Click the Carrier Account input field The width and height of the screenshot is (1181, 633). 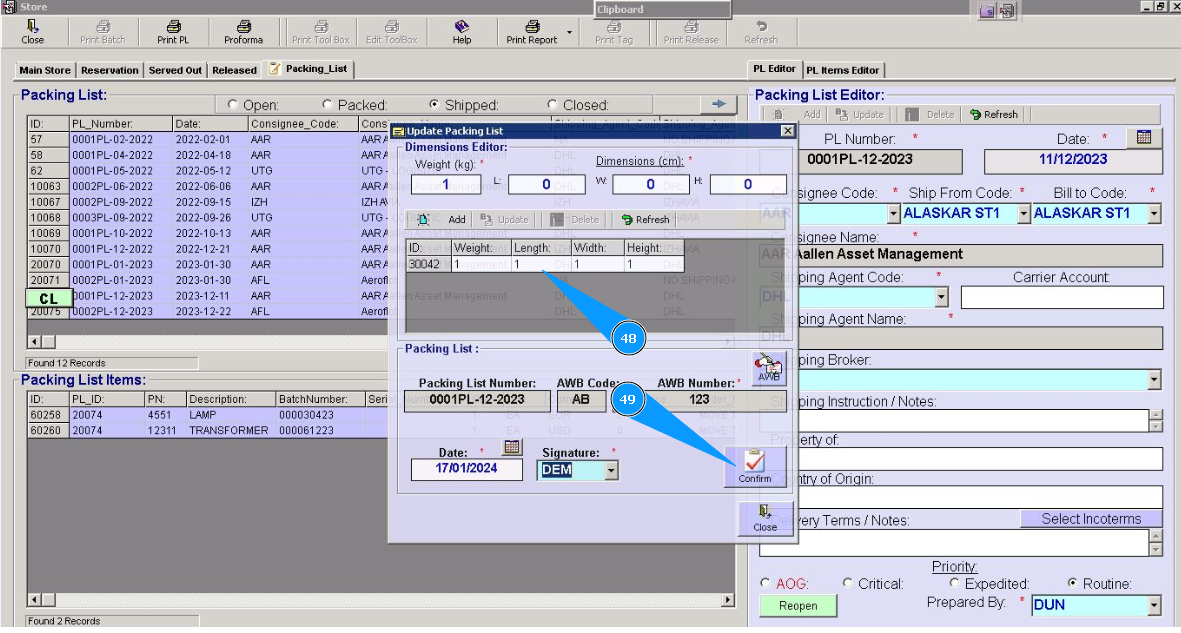pos(1062,298)
